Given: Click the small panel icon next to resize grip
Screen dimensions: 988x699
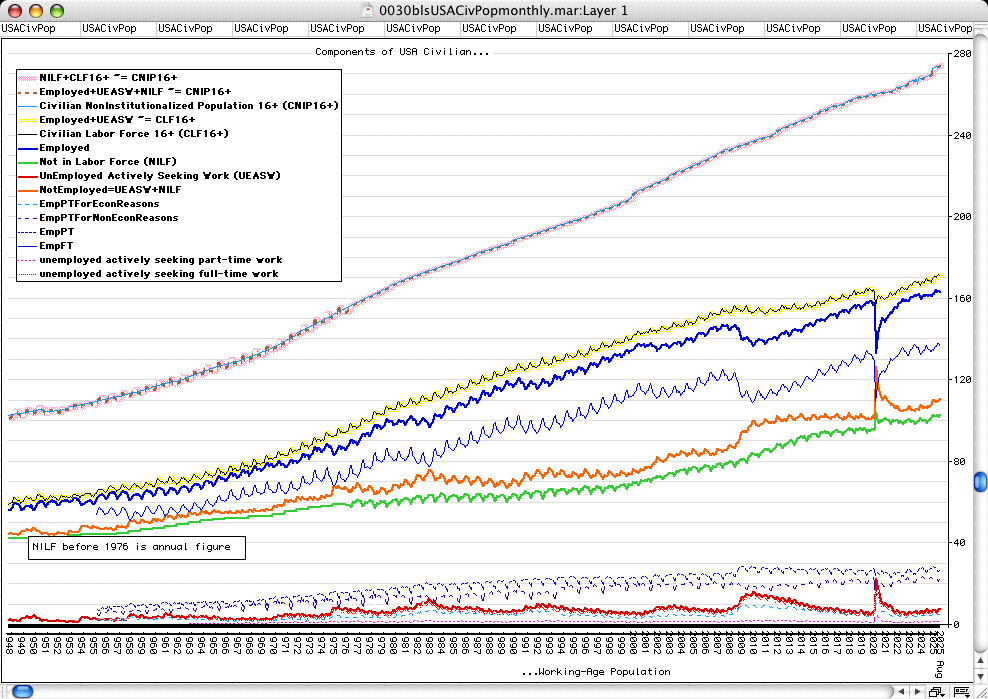Looking at the screenshot, I should click(x=960, y=691).
